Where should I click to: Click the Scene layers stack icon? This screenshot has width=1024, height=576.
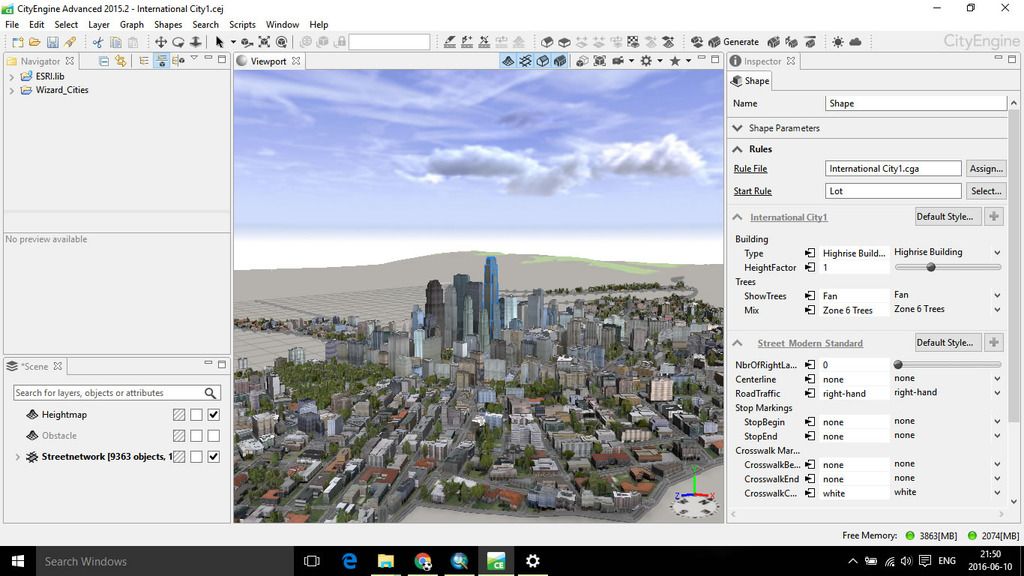click(12, 366)
